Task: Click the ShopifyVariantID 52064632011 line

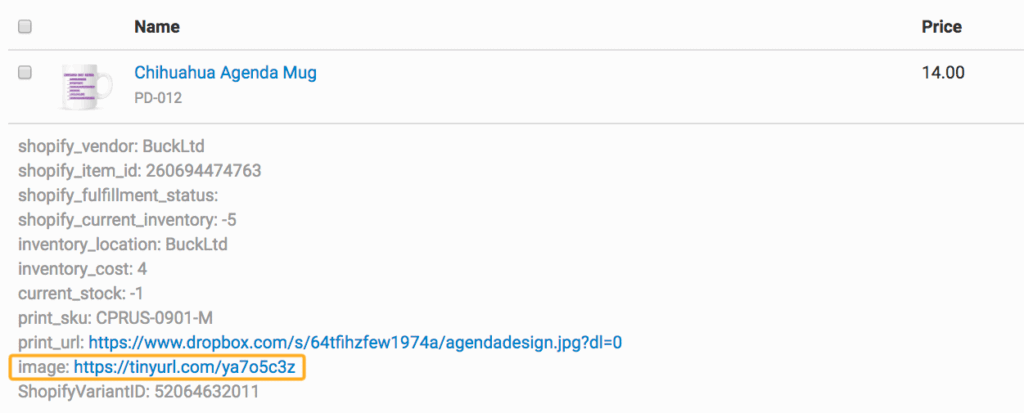Action: (x=138, y=392)
